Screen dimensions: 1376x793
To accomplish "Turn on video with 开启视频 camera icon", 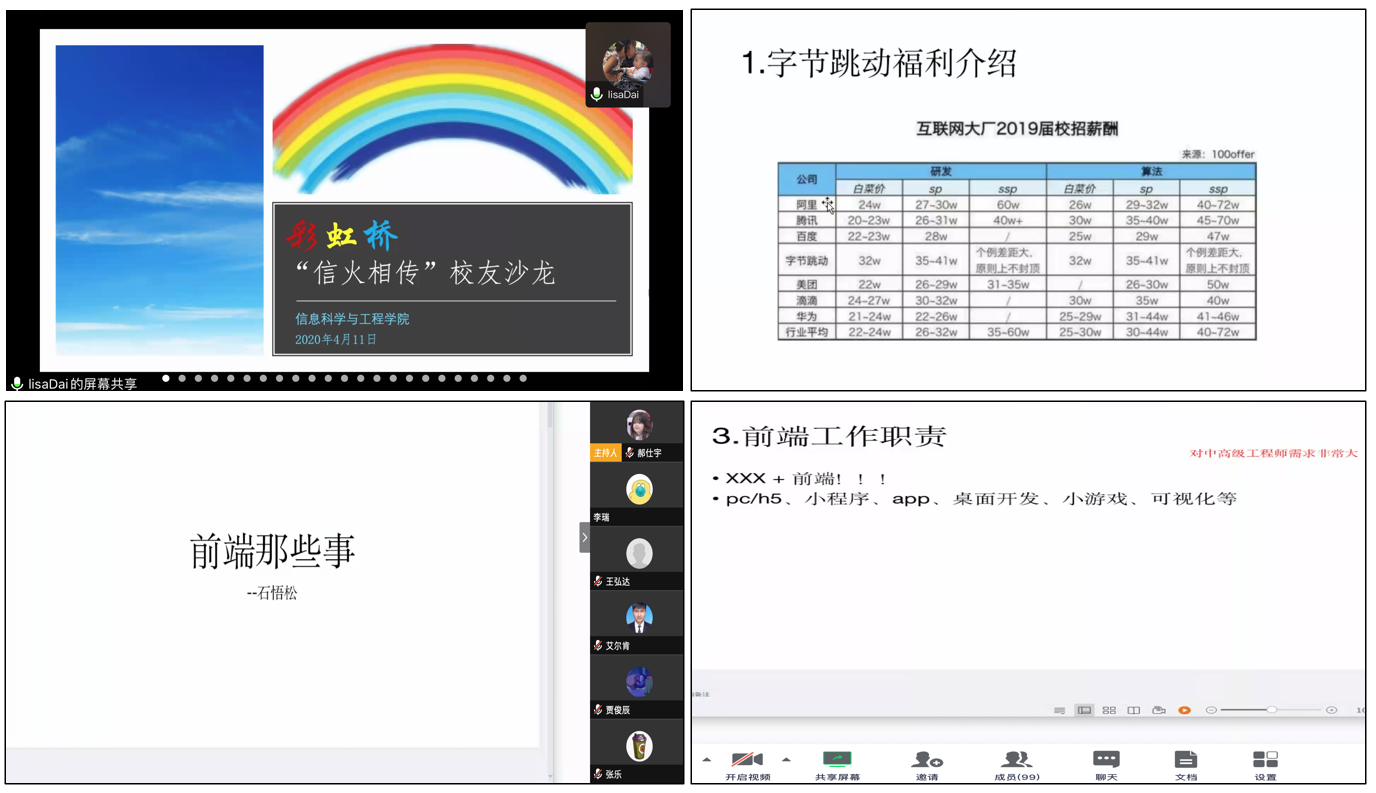I will (747, 760).
